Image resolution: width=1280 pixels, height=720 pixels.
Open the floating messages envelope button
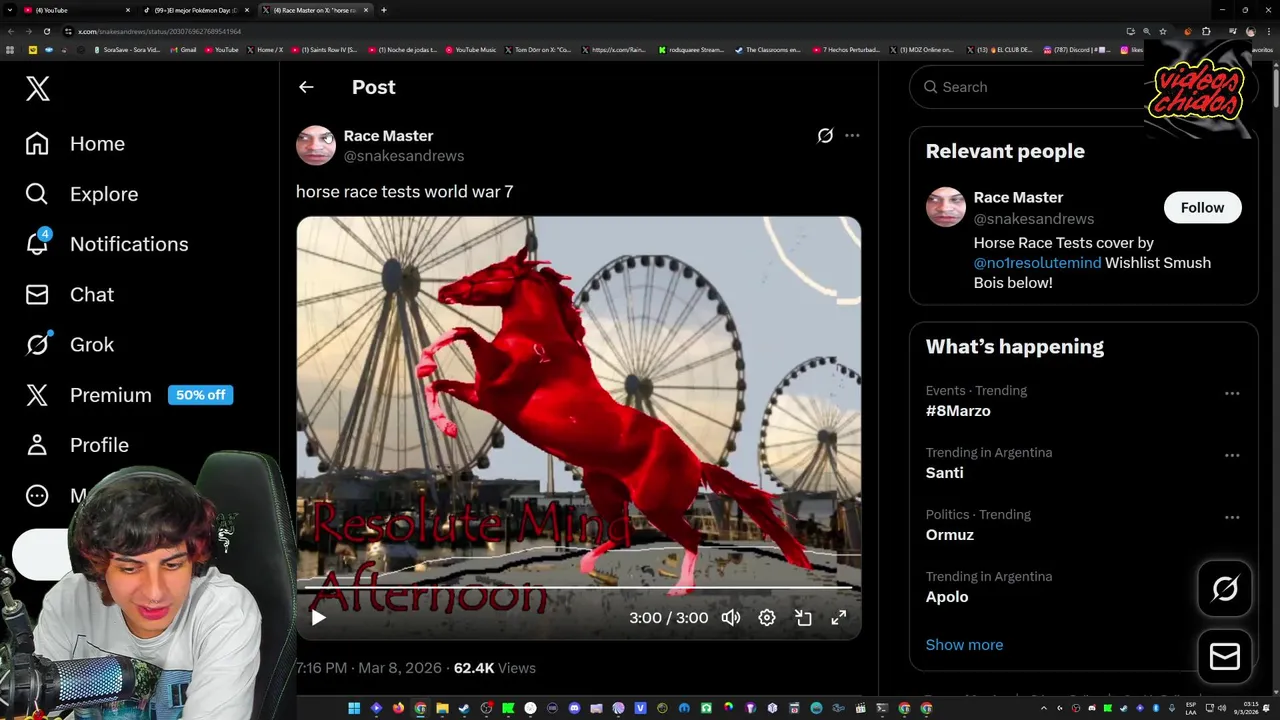point(1225,656)
